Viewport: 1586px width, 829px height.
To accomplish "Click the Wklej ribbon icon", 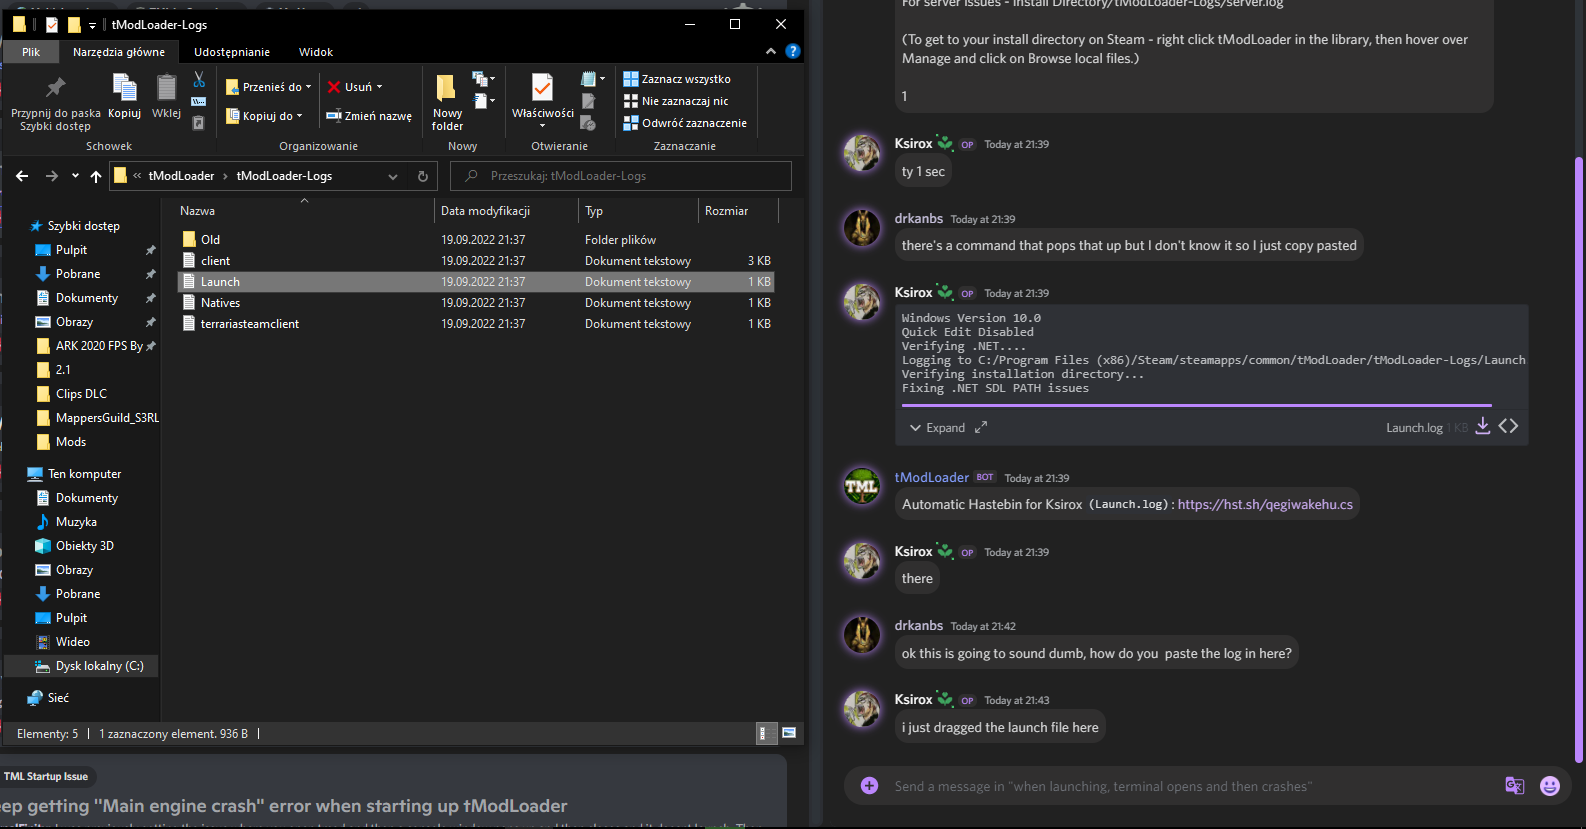I will point(166,96).
